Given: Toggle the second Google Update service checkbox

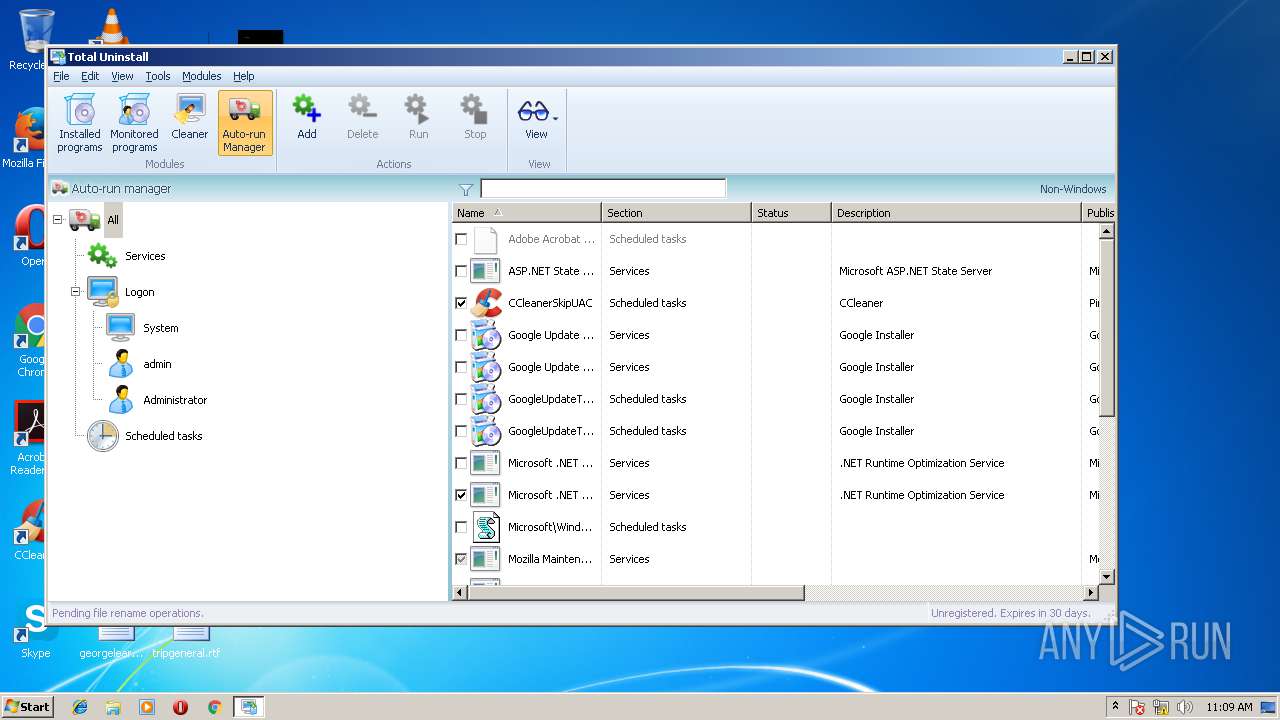Looking at the screenshot, I should coord(461,367).
